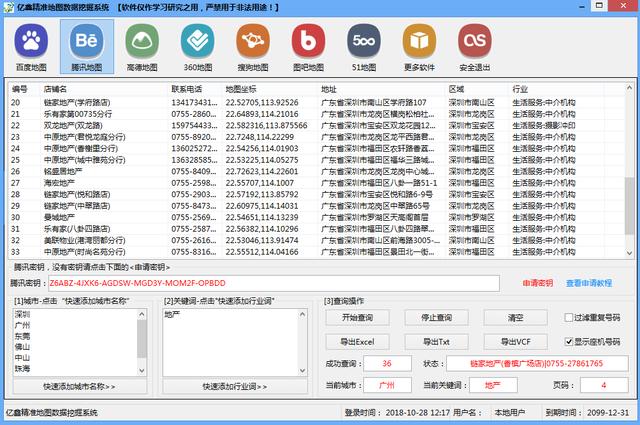Choose the 搜狗地图 (Sogou Maps) icon

(x=252, y=46)
